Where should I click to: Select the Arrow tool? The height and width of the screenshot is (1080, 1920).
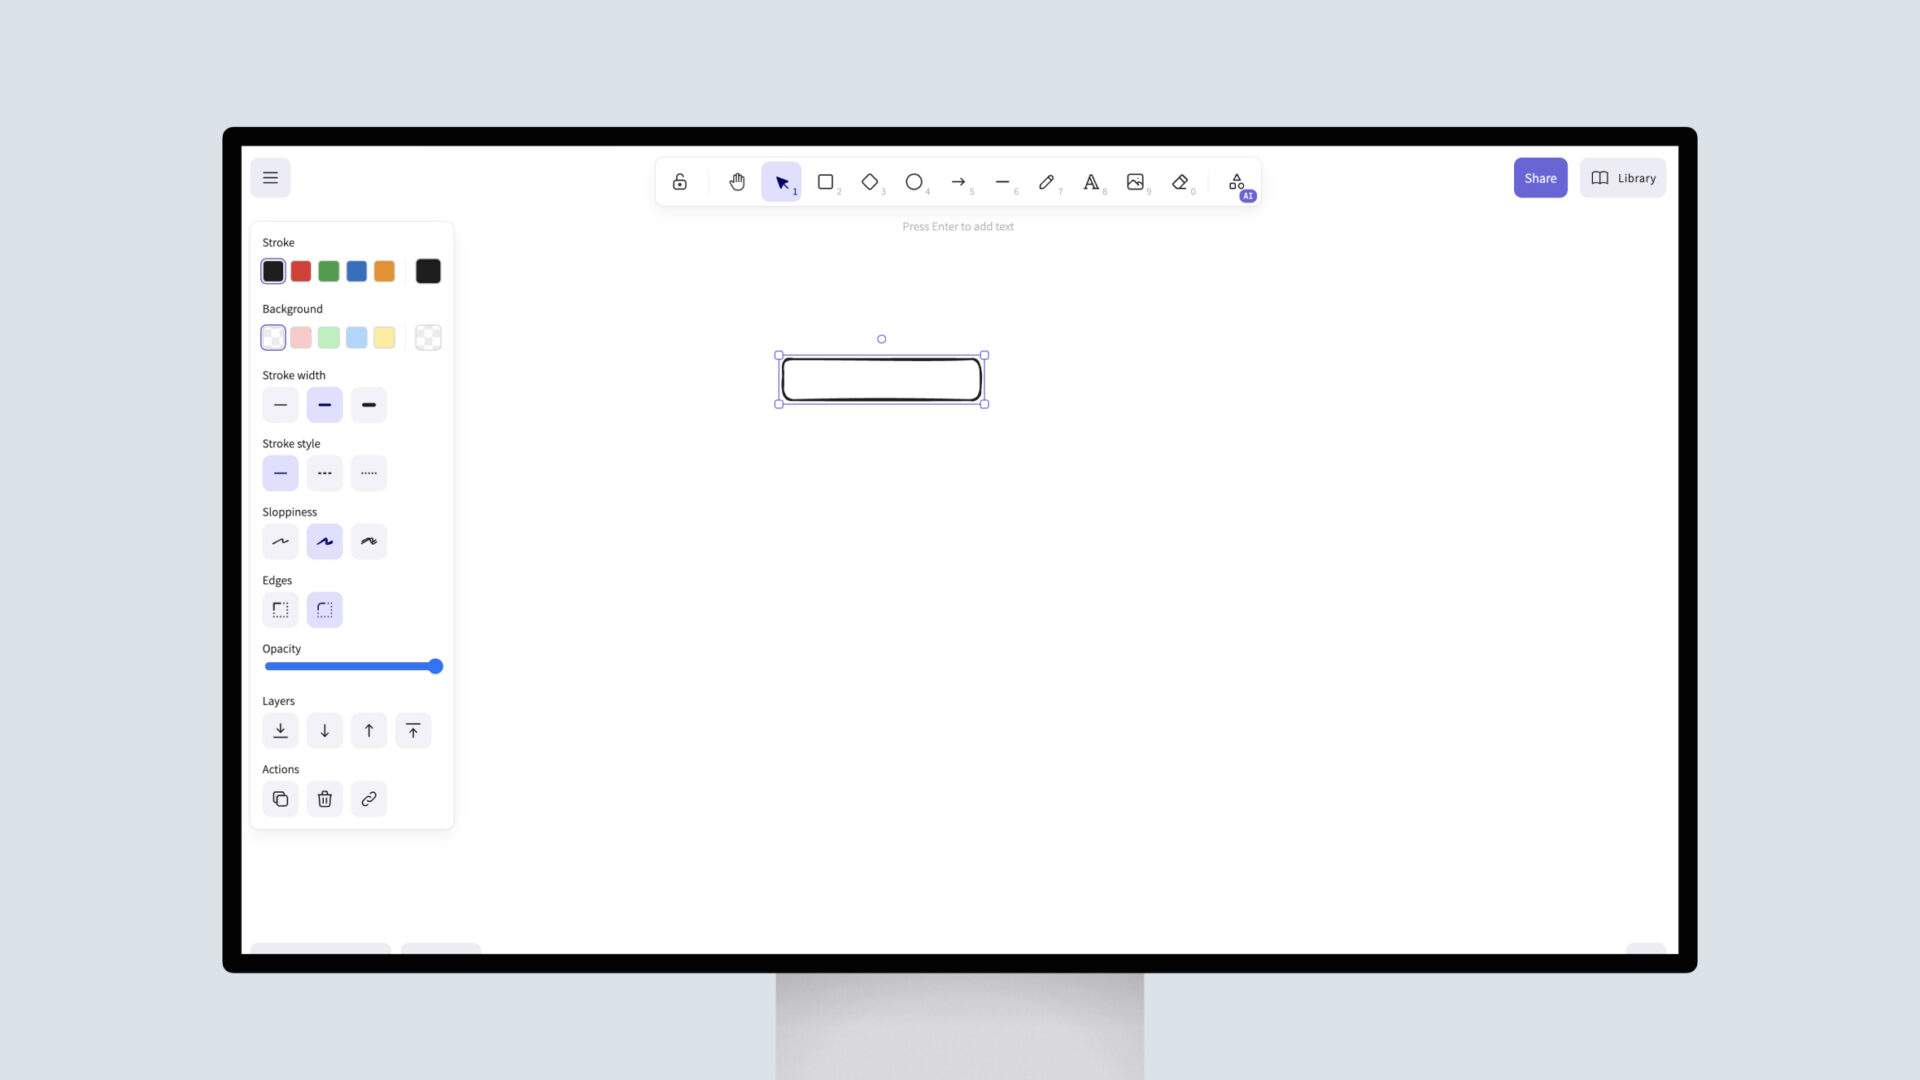coord(958,182)
